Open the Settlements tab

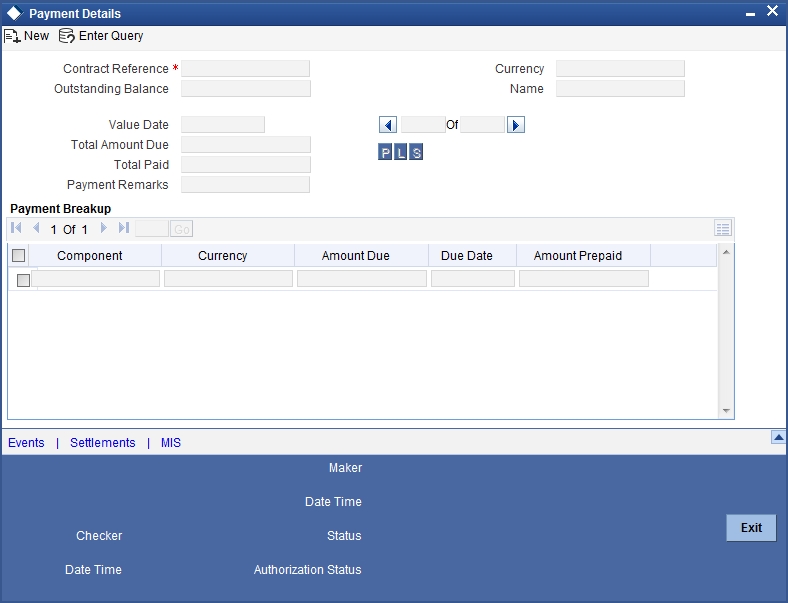pos(103,443)
